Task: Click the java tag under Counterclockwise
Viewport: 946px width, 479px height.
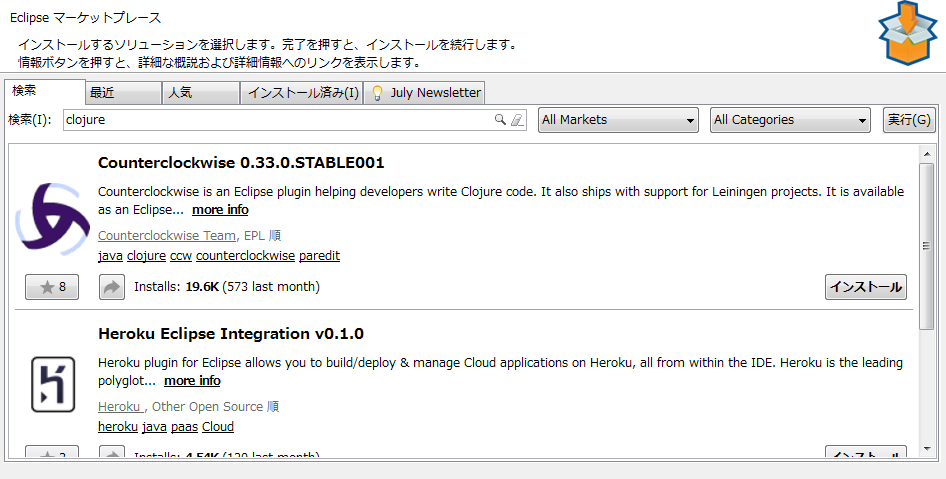Action: [x=110, y=256]
